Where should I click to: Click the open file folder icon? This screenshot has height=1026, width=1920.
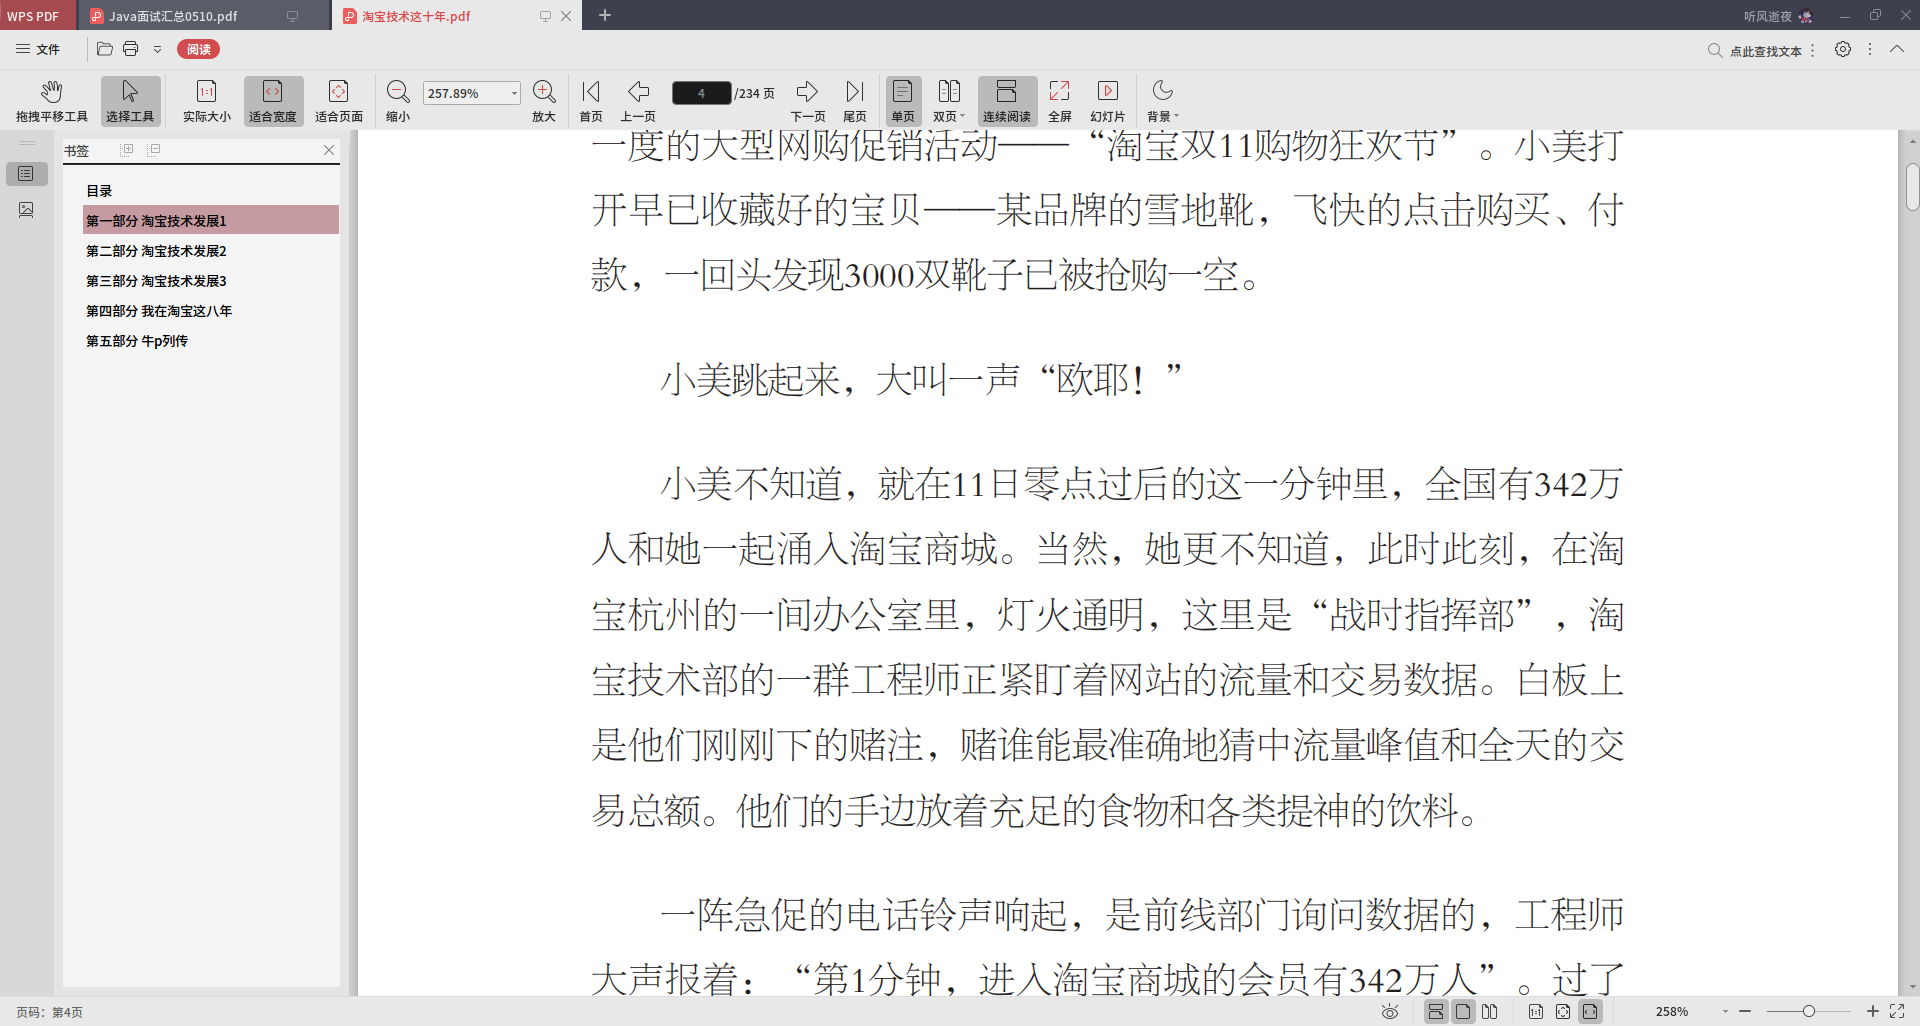point(104,49)
